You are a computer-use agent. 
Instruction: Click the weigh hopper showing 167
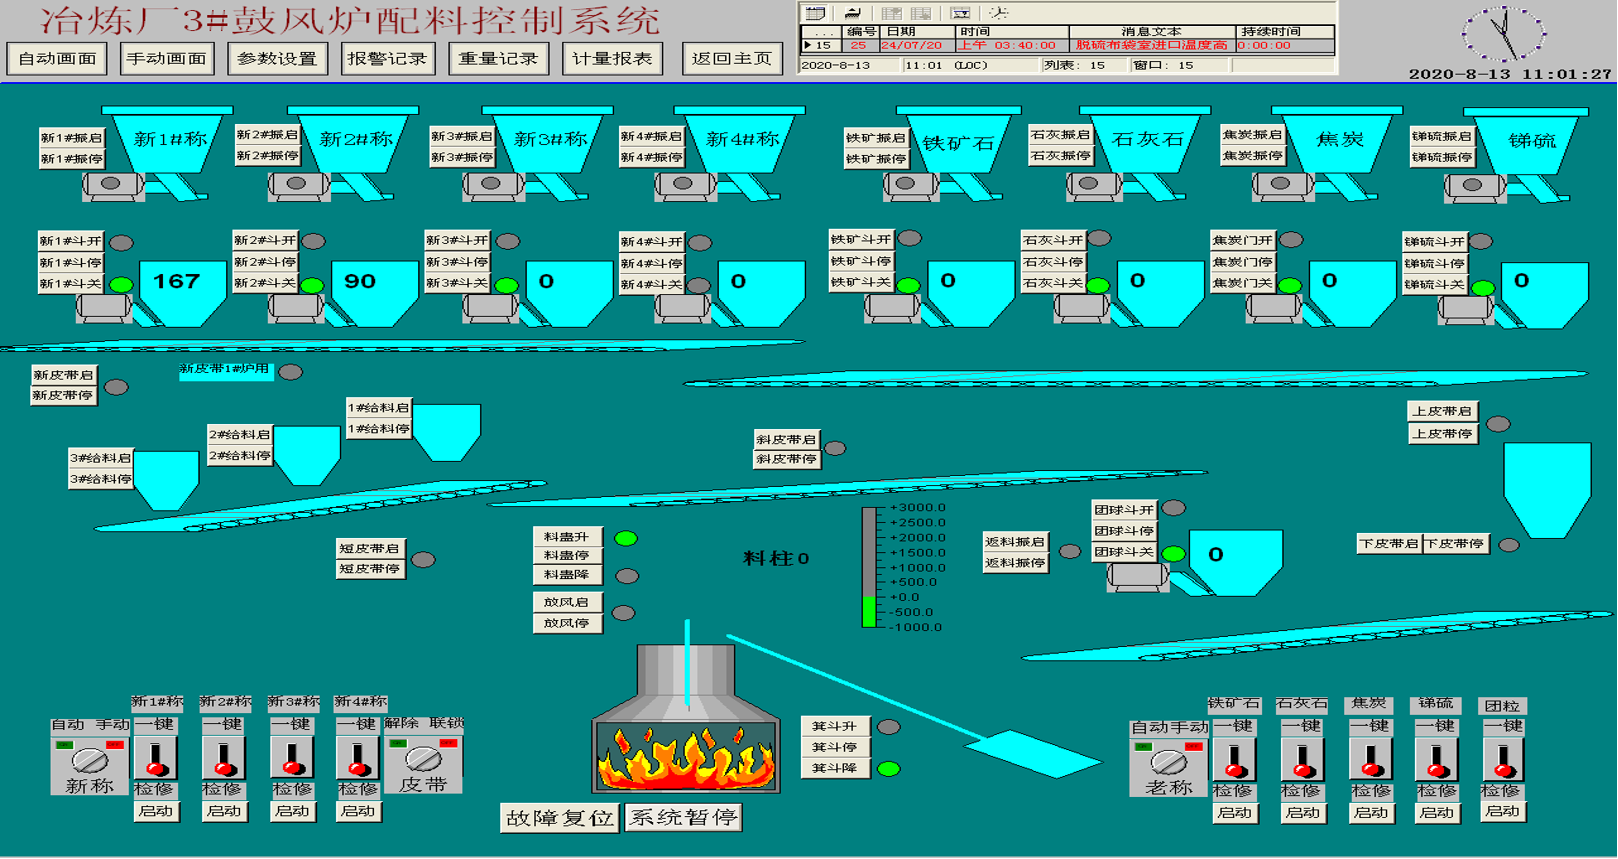click(180, 290)
